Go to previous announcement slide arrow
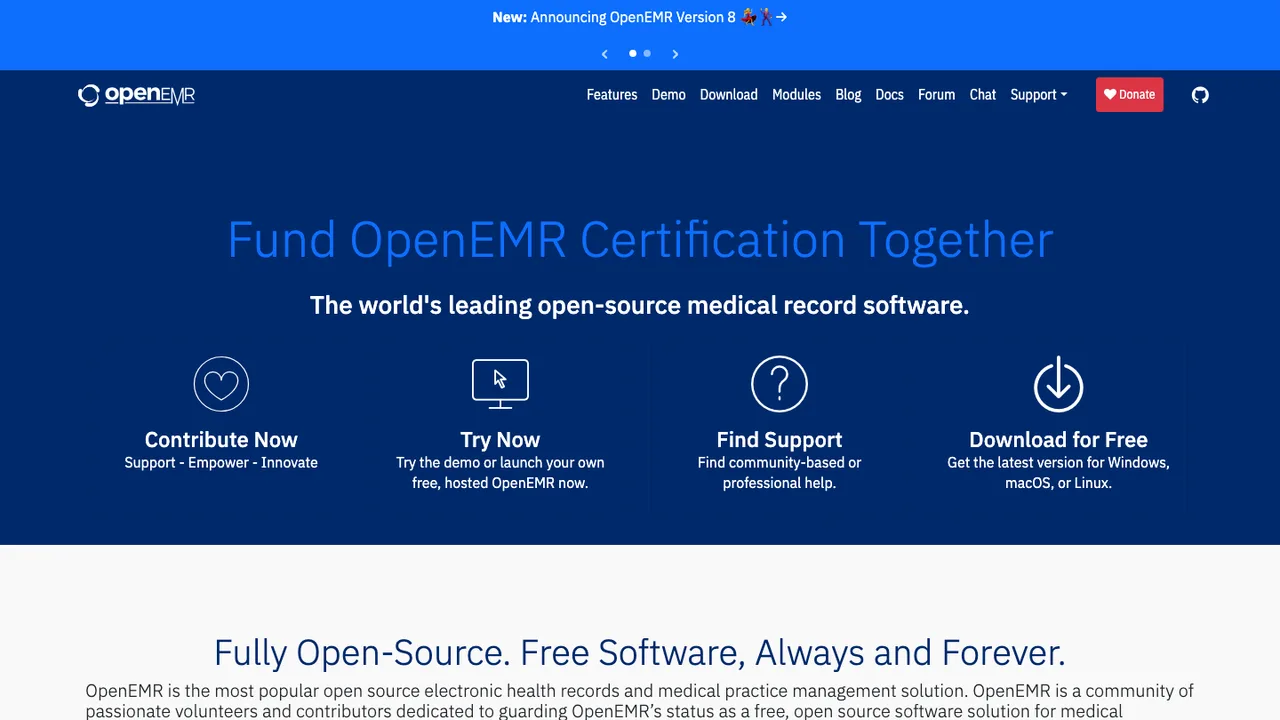Screen dimensions: 1280x720 [x=604, y=54]
